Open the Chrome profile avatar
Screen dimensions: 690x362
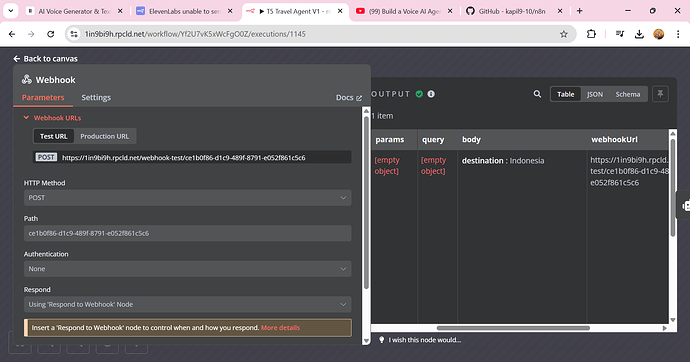[659, 34]
